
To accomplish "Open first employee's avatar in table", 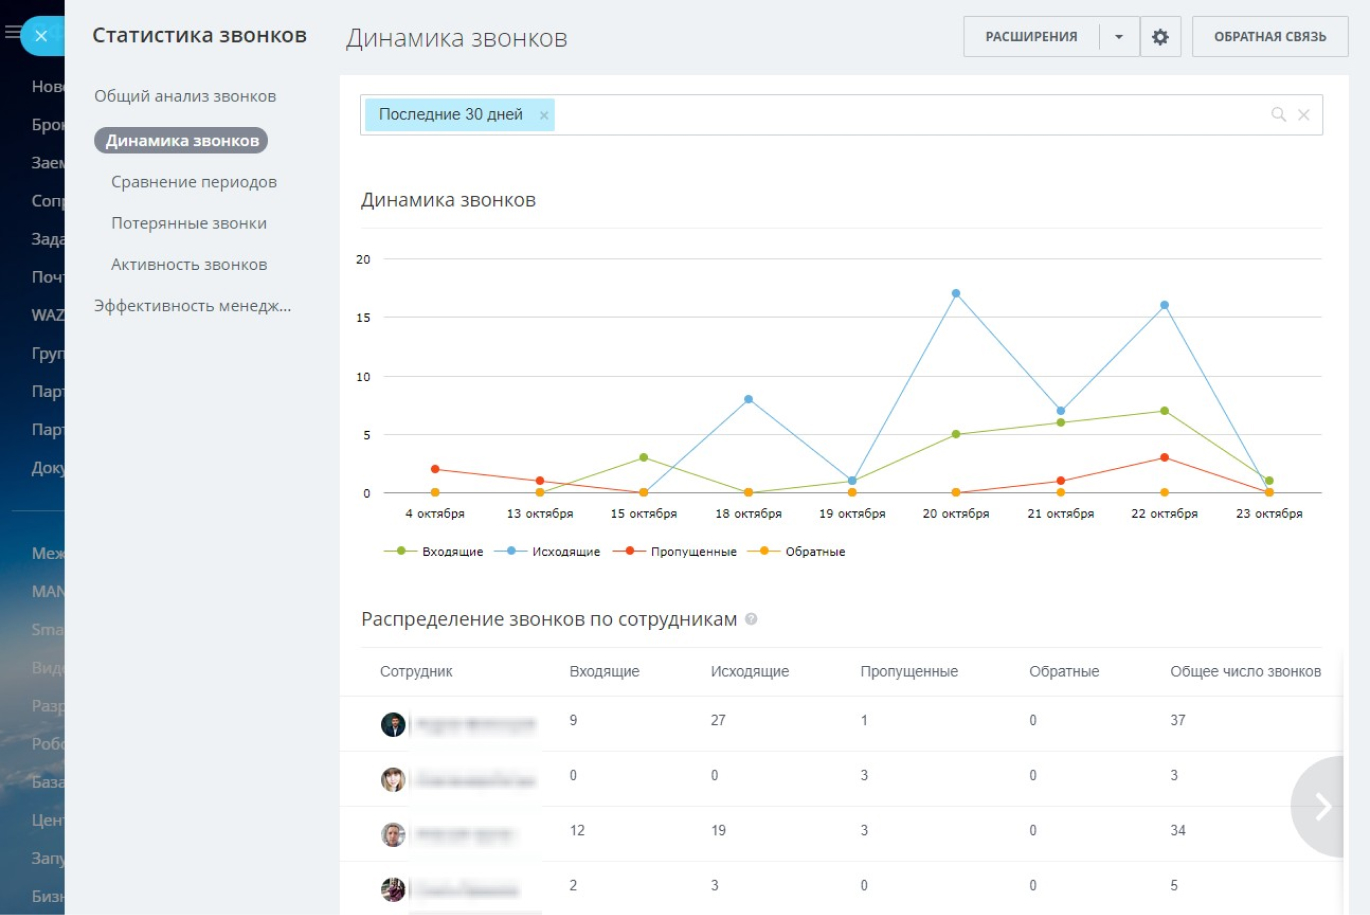I will pyautogui.click(x=393, y=724).
